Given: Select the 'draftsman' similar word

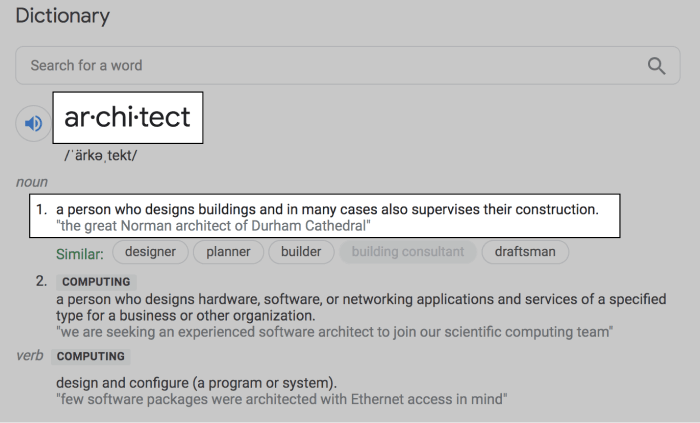Looking at the screenshot, I should 525,252.
